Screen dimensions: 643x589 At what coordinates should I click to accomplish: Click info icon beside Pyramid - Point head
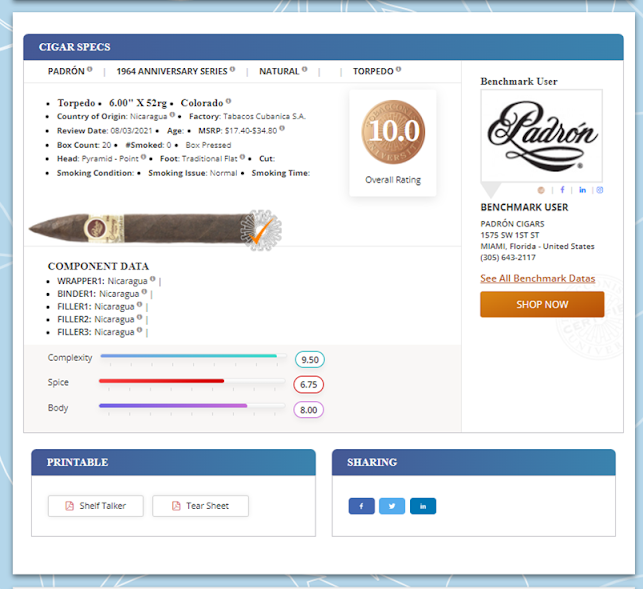(144, 157)
